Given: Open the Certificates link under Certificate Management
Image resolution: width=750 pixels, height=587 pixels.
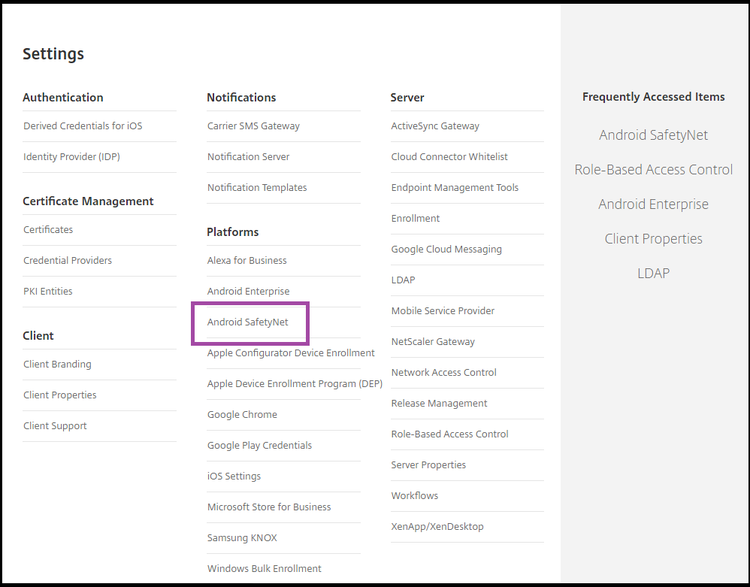Looking at the screenshot, I should click(x=48, y=230).
